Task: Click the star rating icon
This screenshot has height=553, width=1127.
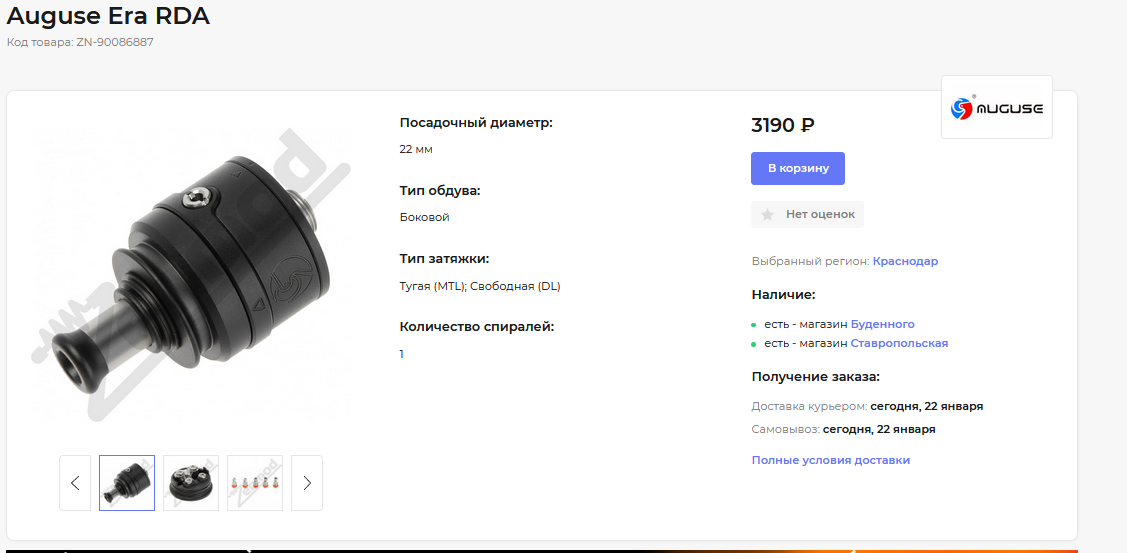Action: click(x=768, y=214)
